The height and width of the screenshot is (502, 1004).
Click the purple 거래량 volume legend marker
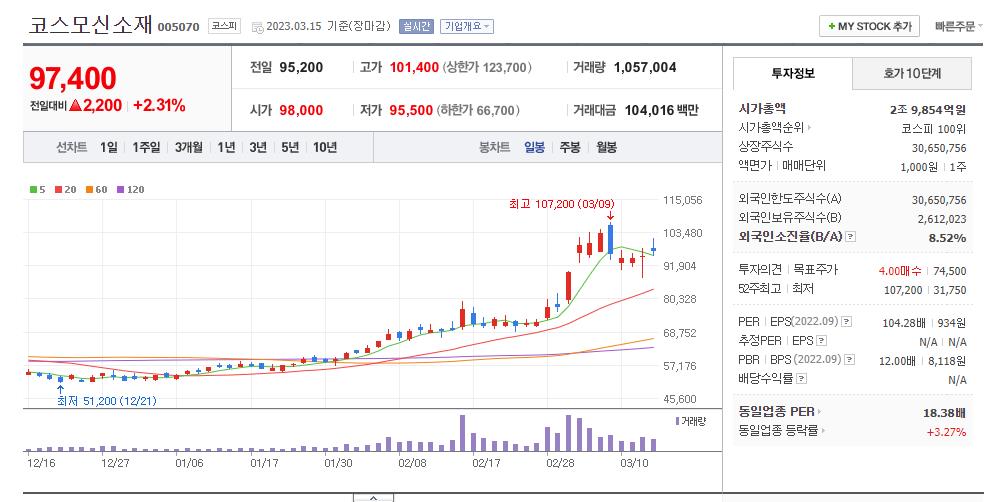point(677,421)
